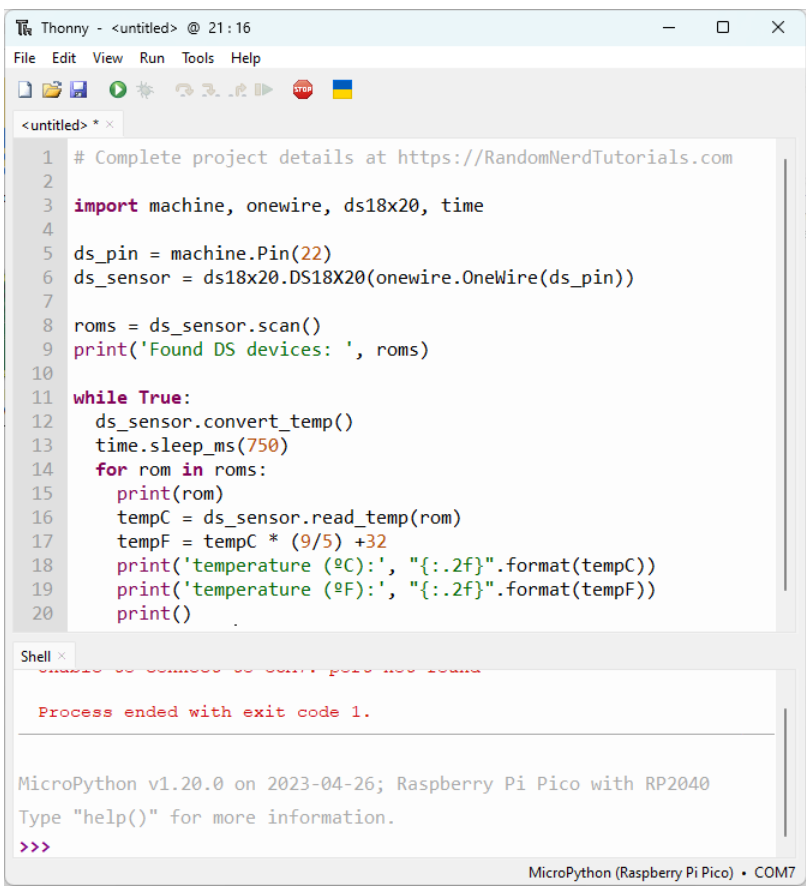Click the MicroPython v1.20.0 version line in Shell
The height and width of the screenshot is (888, 808).
[364, 784]
